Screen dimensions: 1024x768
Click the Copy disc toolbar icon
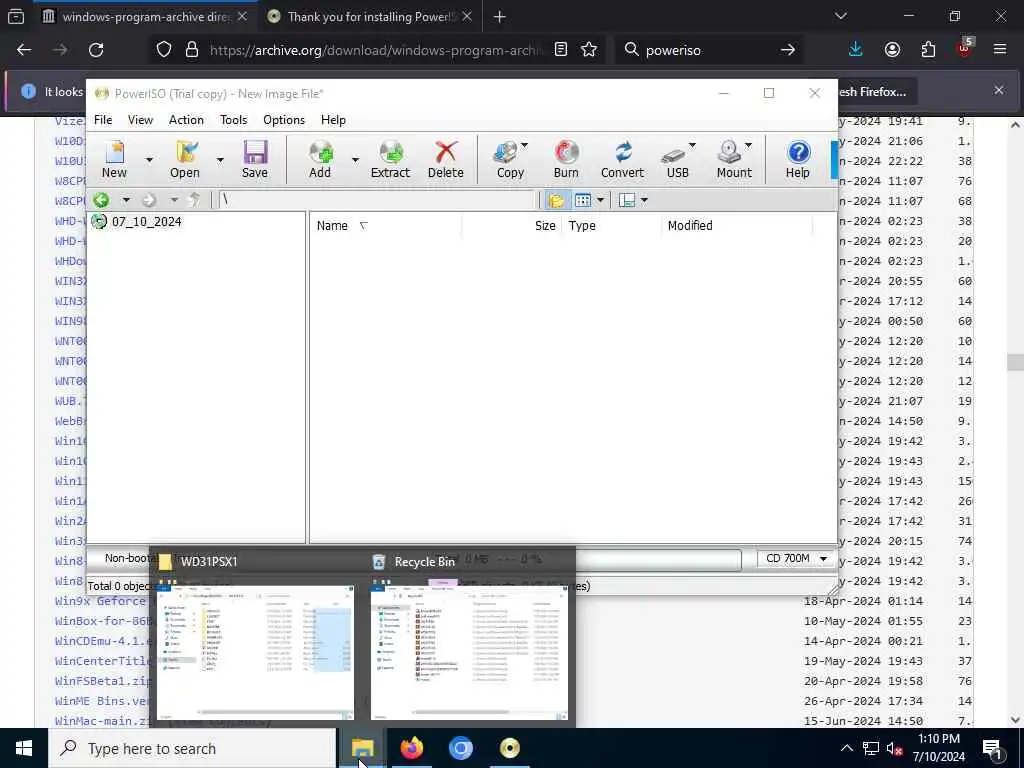coord(507,159)
